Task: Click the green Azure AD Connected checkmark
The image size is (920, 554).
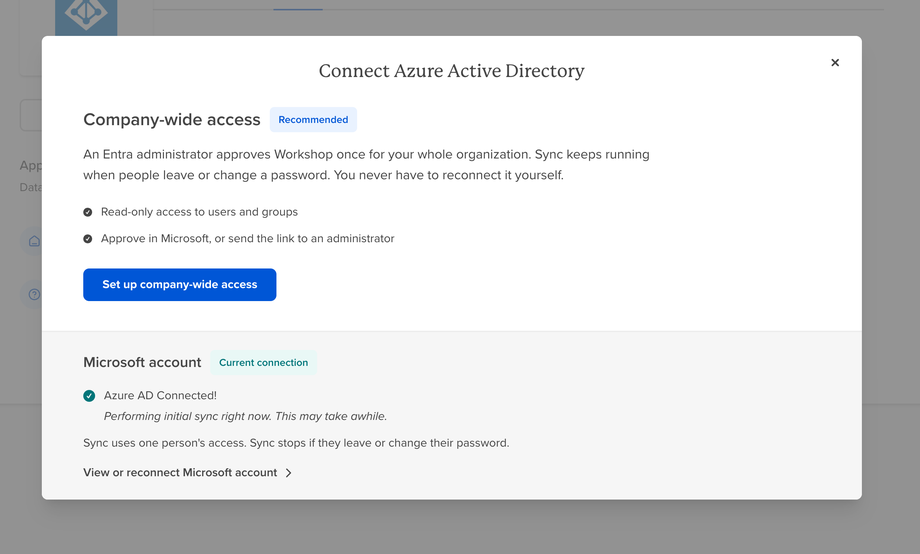Action: 89,396
